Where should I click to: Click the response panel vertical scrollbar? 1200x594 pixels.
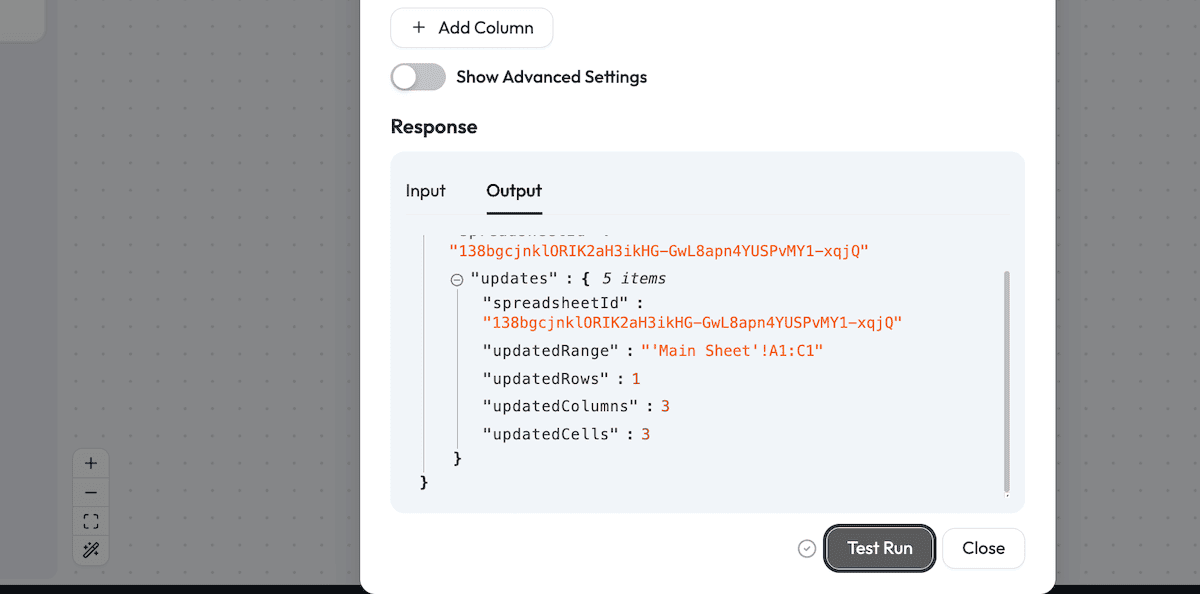click(1006, 380)
